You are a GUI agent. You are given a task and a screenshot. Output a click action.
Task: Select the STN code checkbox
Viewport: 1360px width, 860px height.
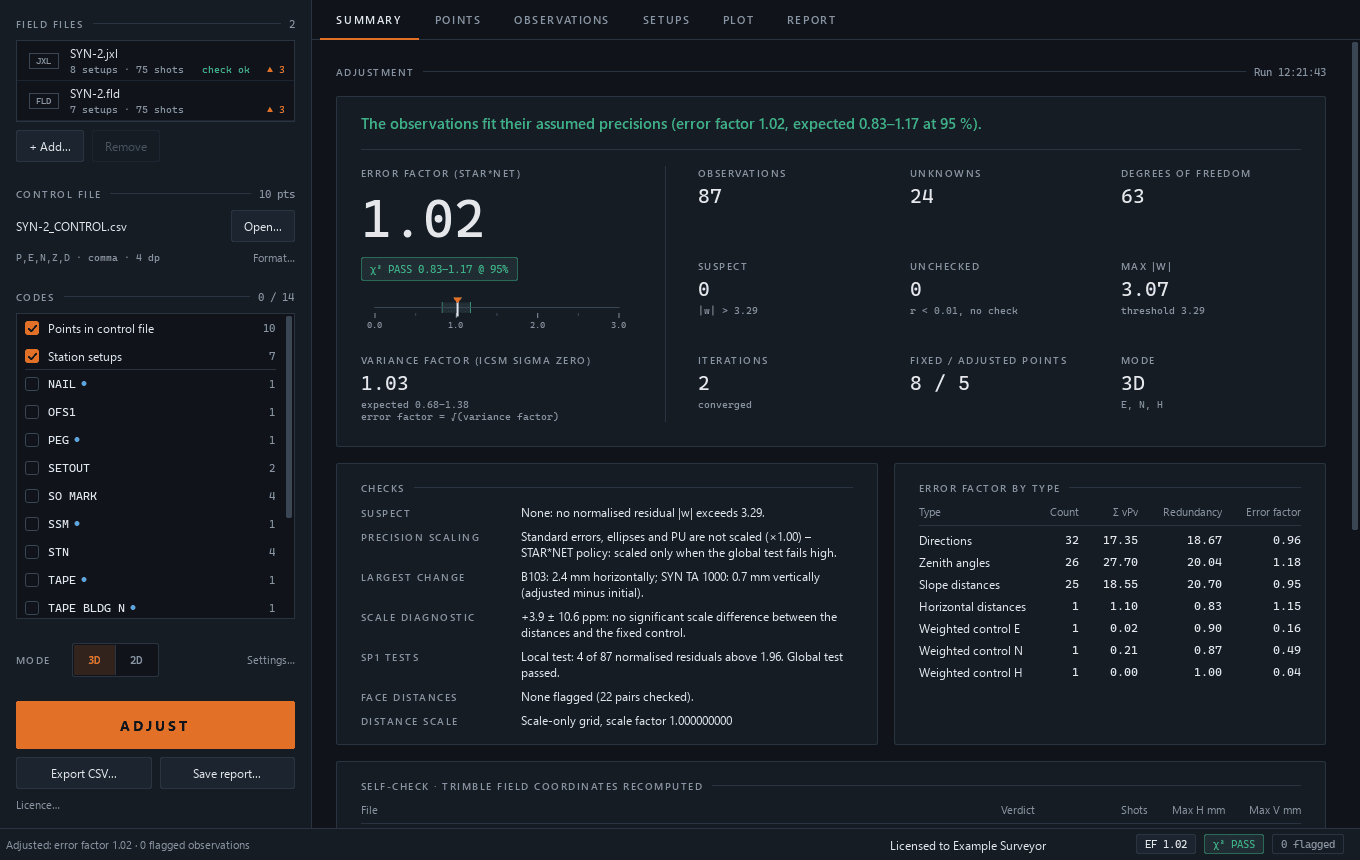32,552
